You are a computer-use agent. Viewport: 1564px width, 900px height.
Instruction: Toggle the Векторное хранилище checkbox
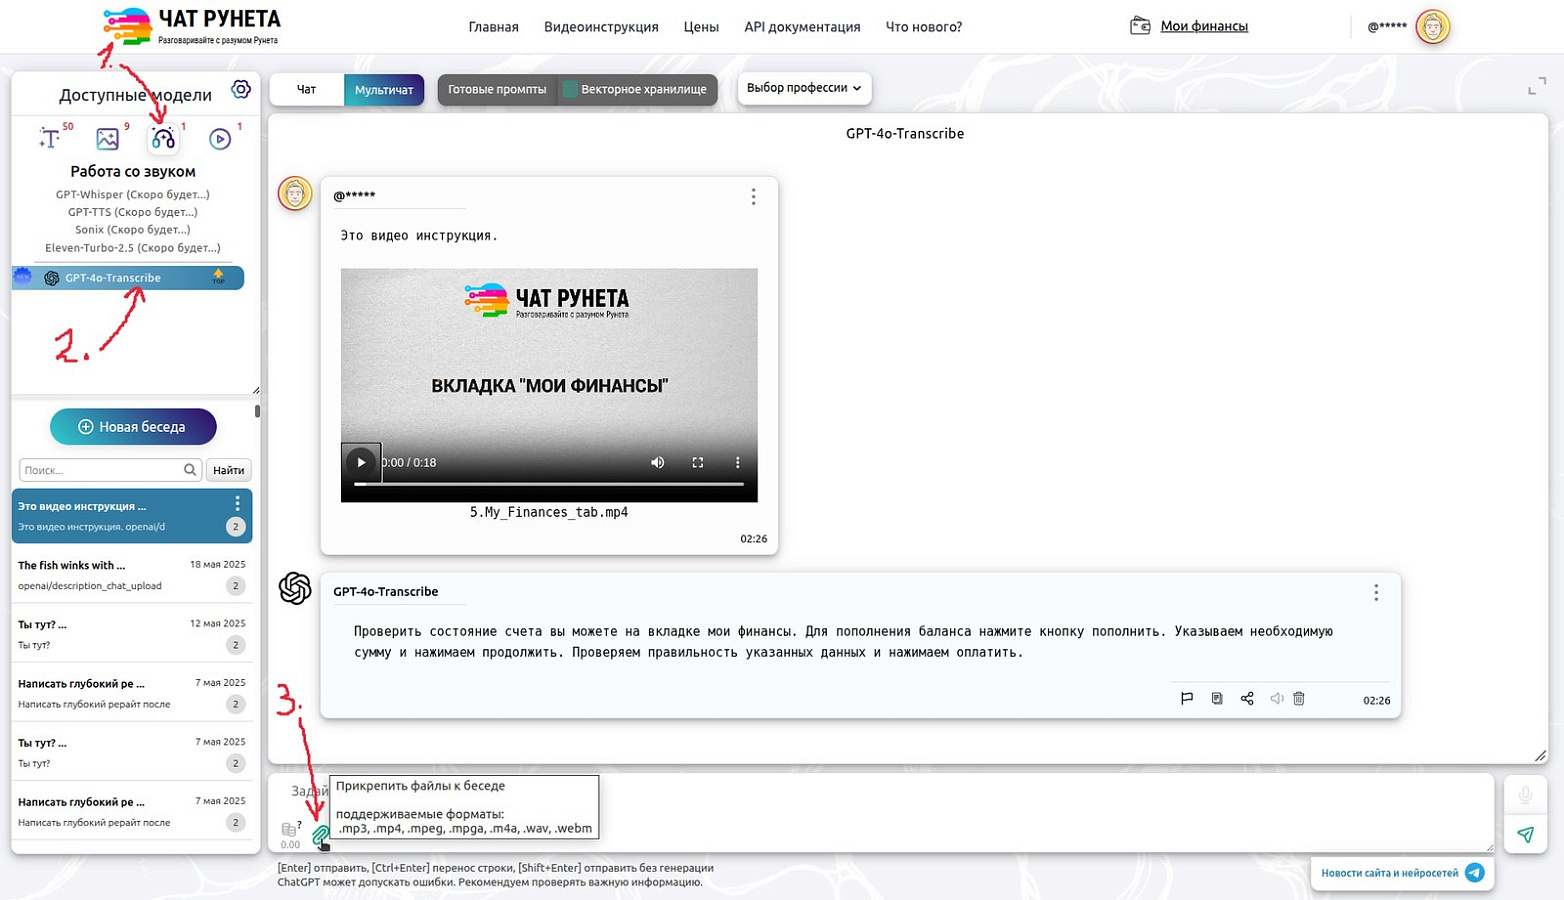point(570,90)
